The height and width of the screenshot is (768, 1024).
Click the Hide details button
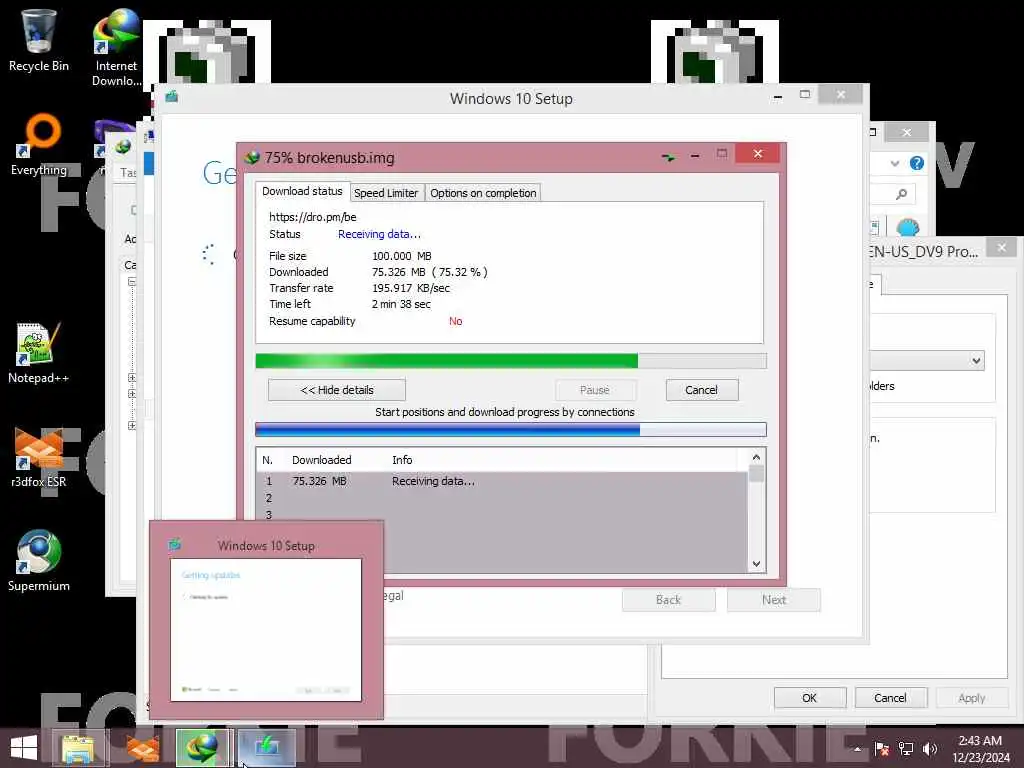[x=337, y=390]
